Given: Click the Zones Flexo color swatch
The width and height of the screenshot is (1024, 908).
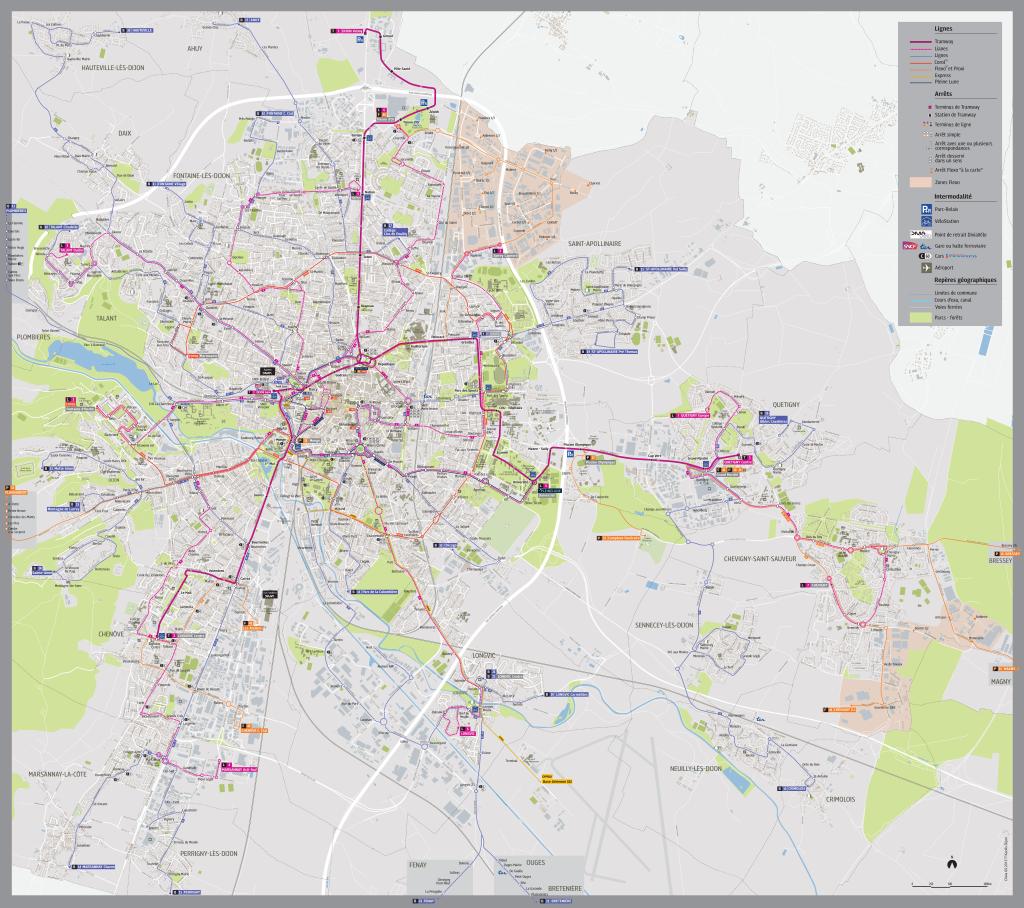Looking at the screenshot, I should [x=920, y=183].
